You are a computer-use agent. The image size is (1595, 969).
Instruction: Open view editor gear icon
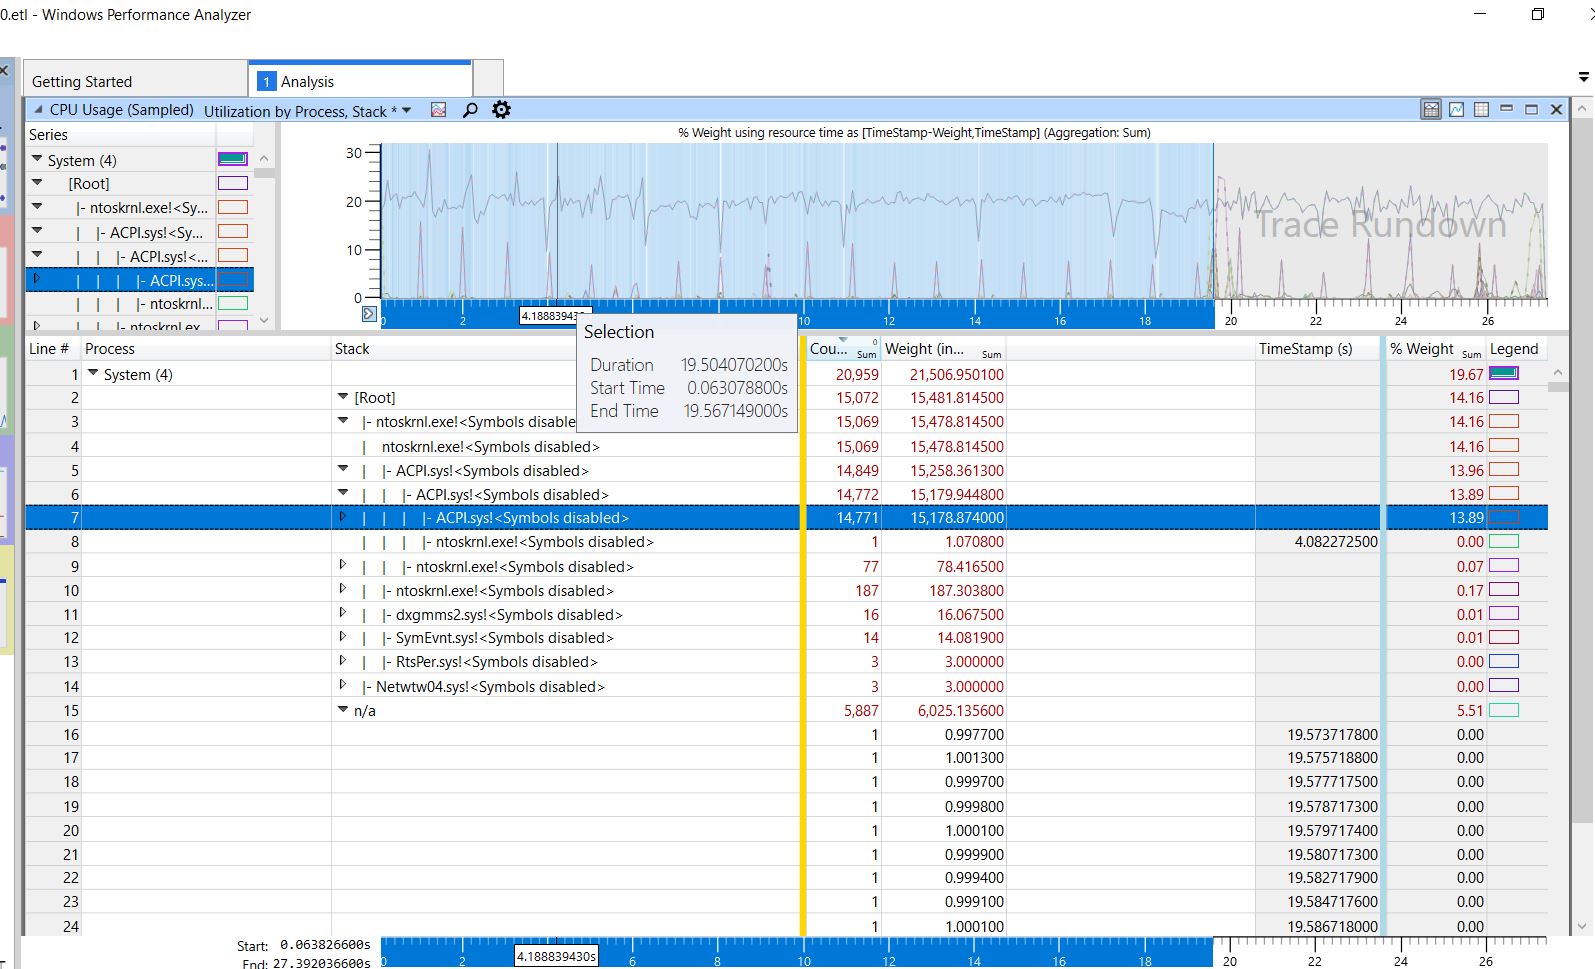click(x=501, y=110)
